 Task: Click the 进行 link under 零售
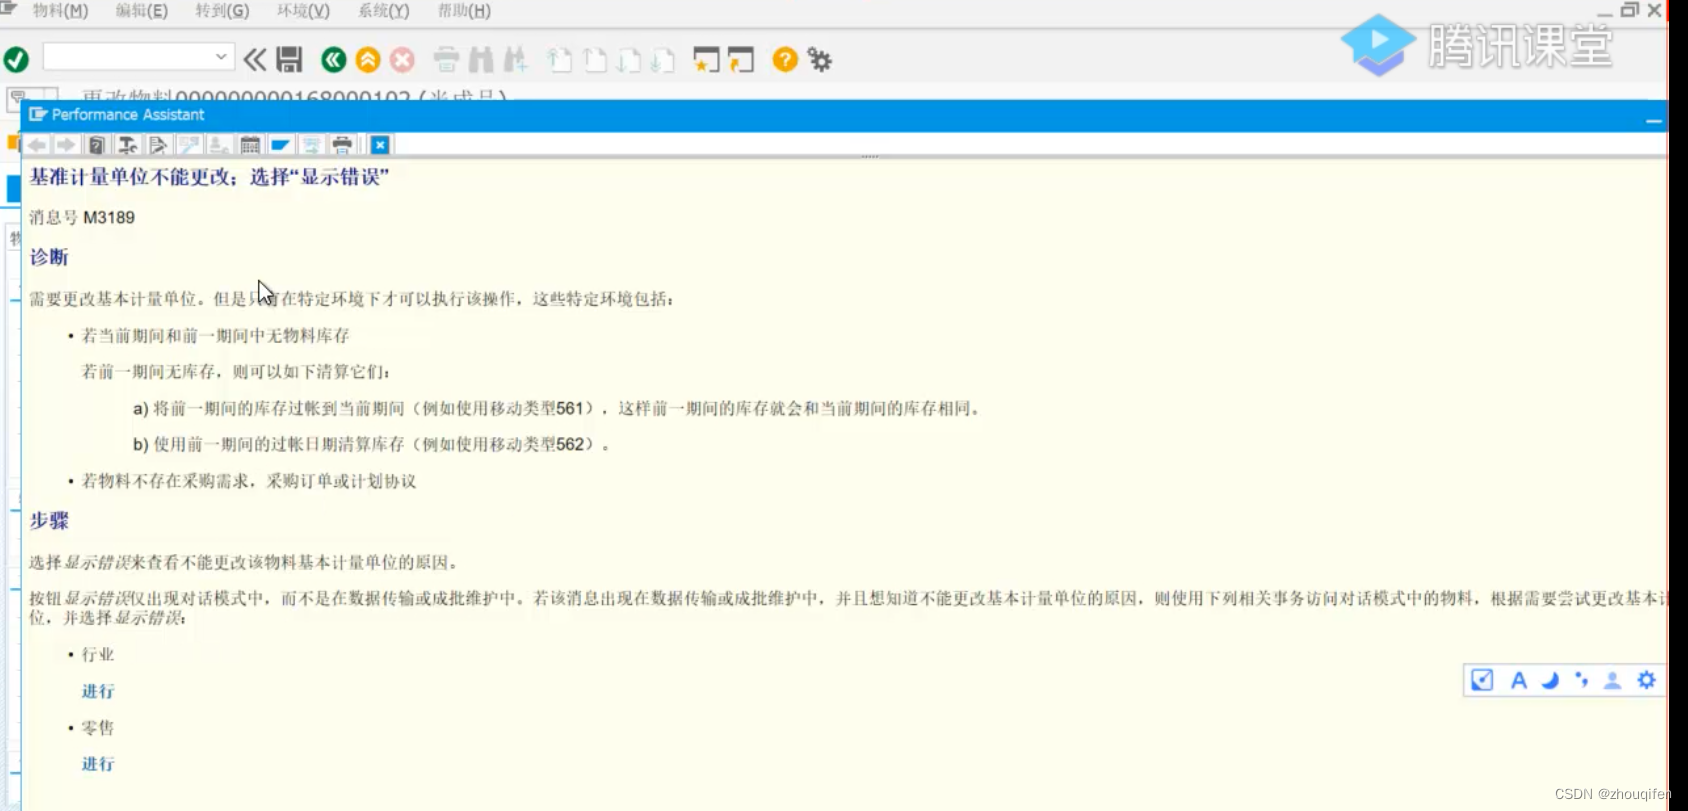click(x=98, y=764)
